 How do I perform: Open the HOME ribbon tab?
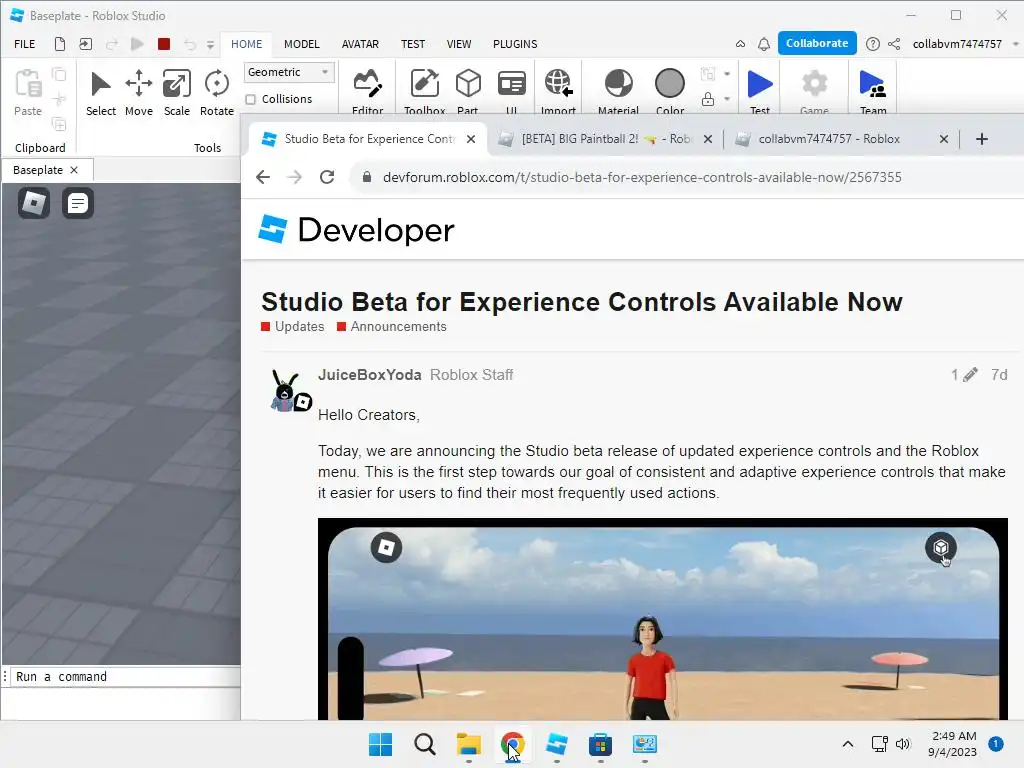coord(246,44)
